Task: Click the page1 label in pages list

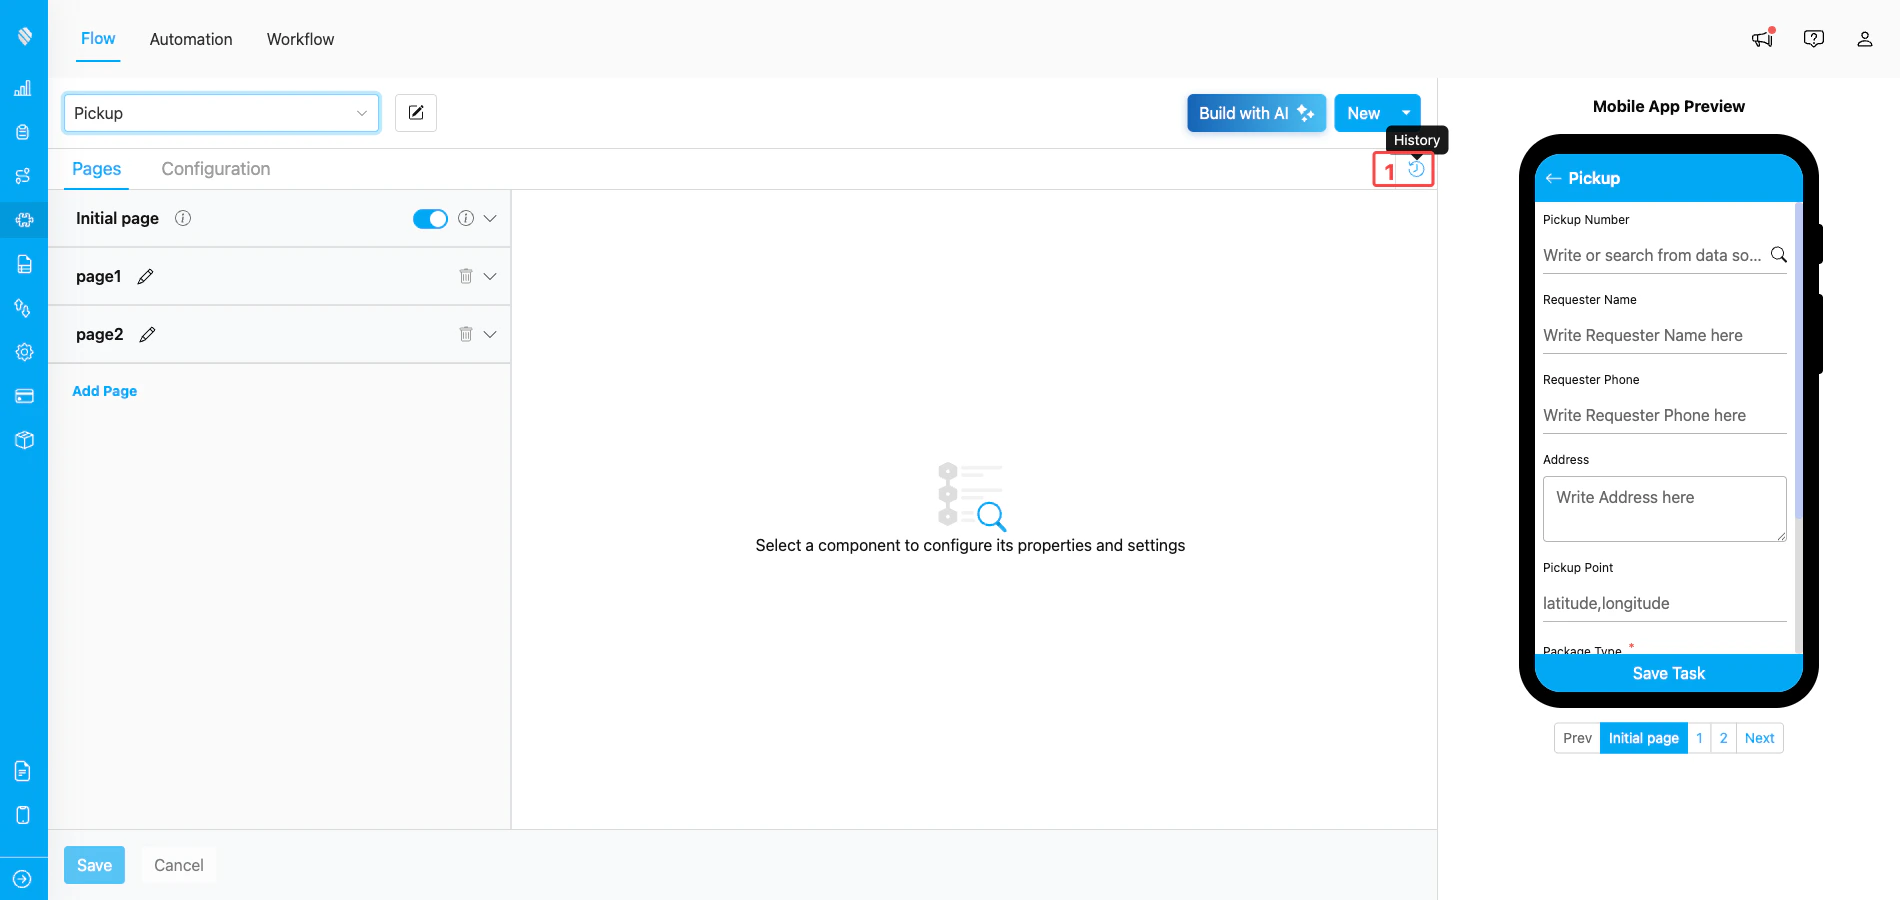Action: point(98,276)
